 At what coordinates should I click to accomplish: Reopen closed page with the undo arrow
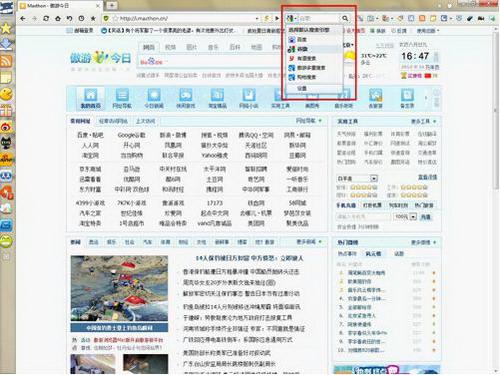click(x=69, y=18)
